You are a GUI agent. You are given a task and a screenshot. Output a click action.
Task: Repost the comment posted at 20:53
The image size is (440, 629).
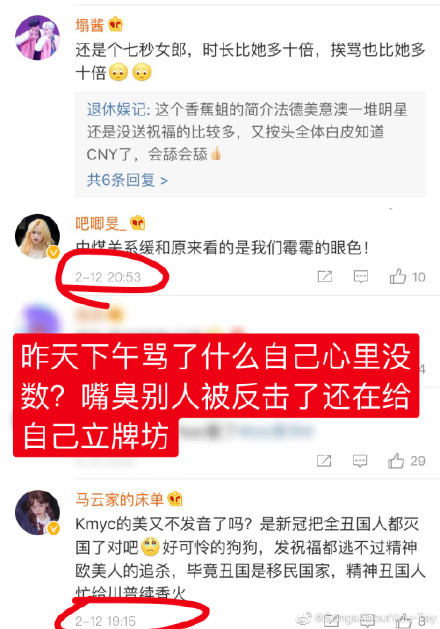point(324,276)
